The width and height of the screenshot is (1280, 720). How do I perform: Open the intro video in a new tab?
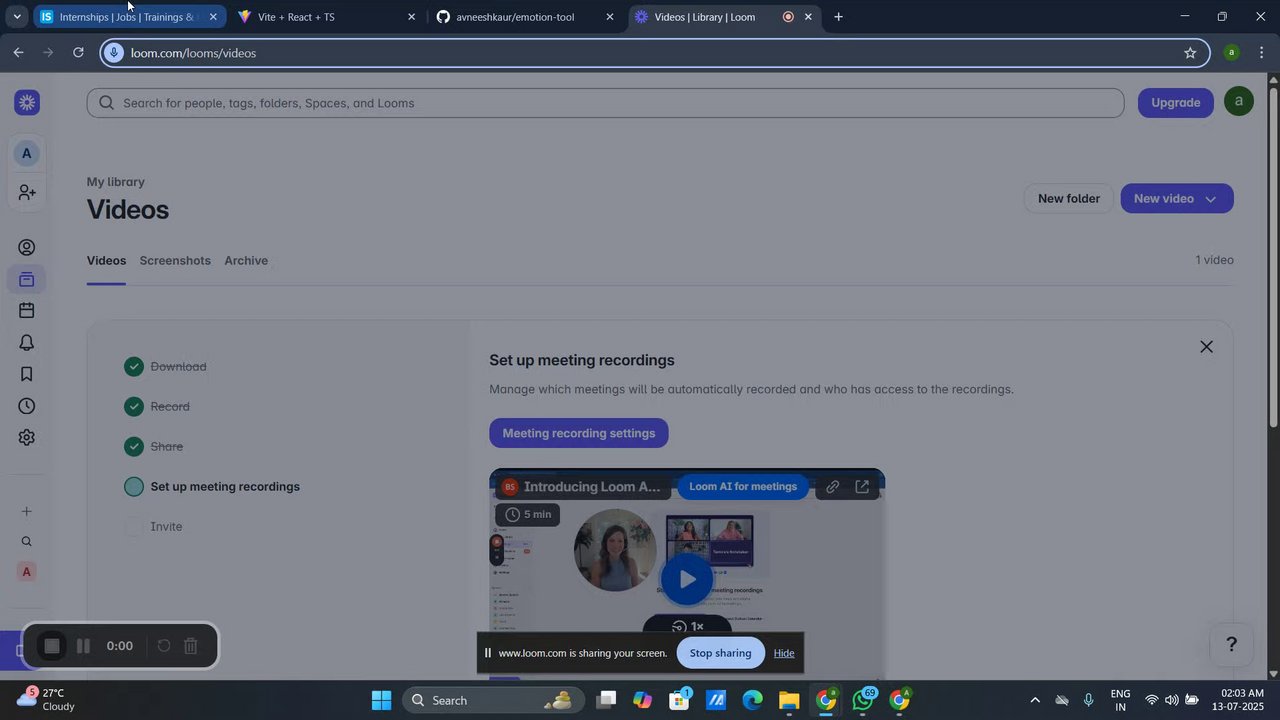tap(862, 487)
